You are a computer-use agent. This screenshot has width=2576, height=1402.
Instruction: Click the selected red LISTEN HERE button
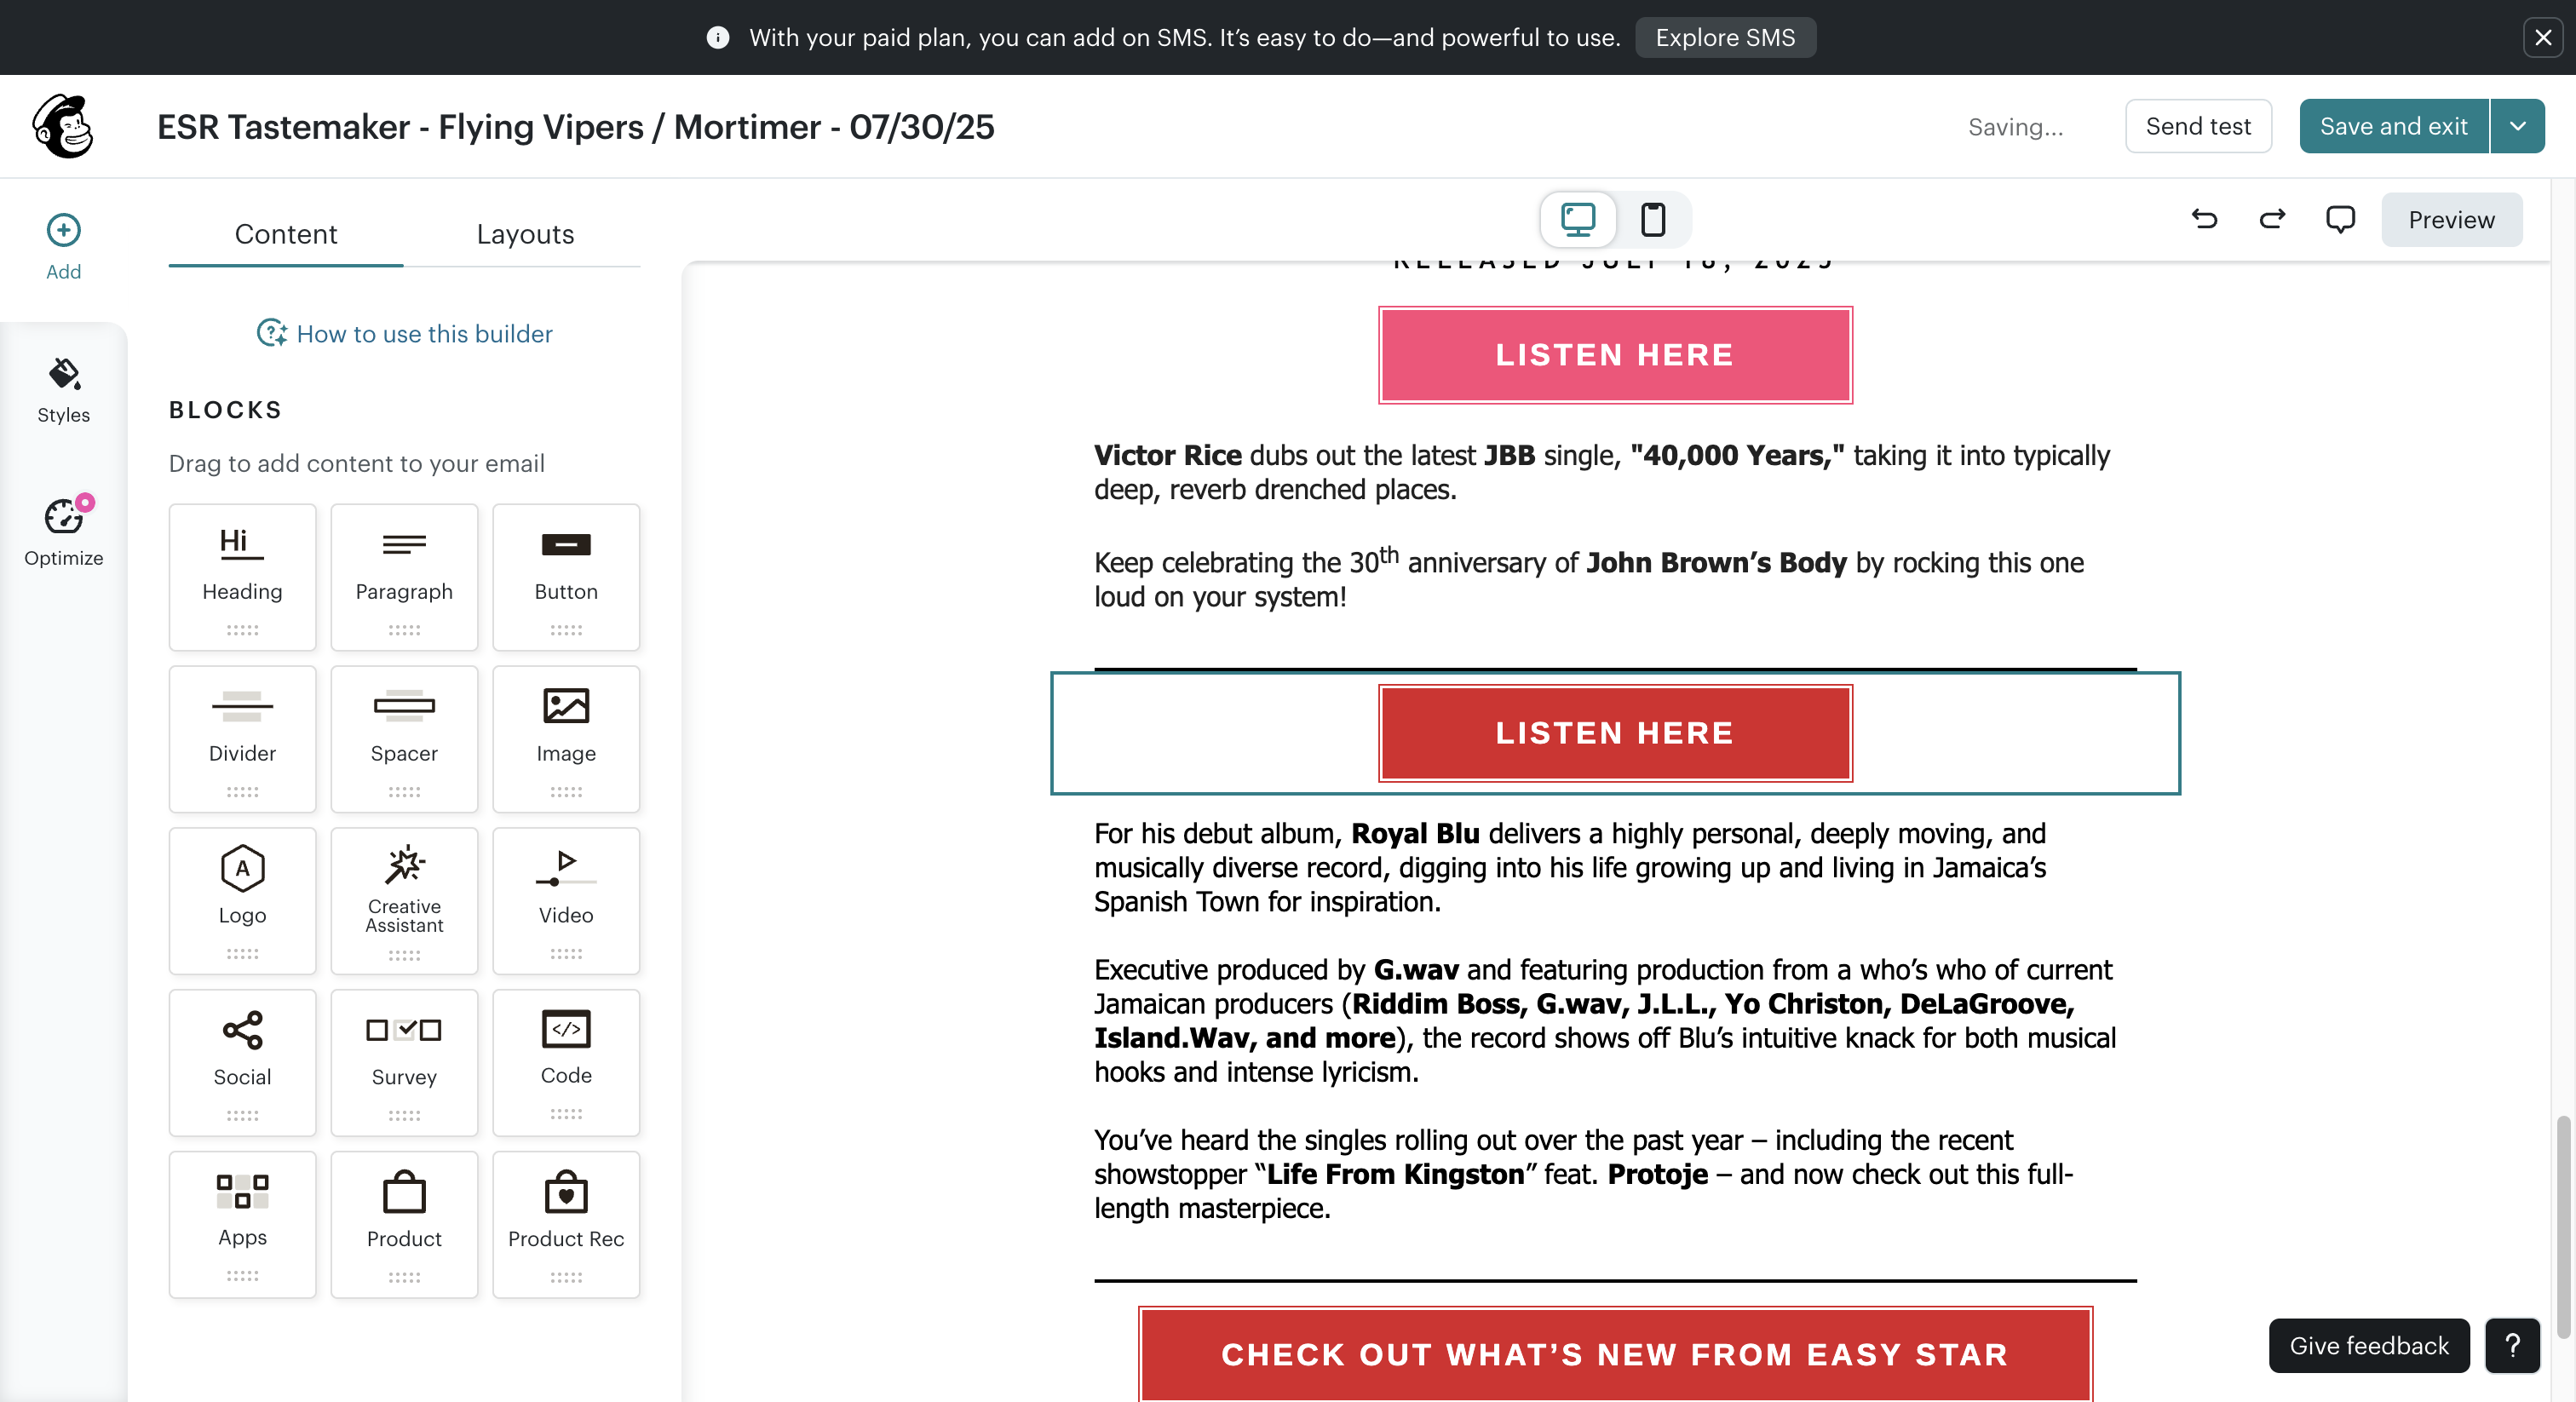click(x=1615, y=733)
